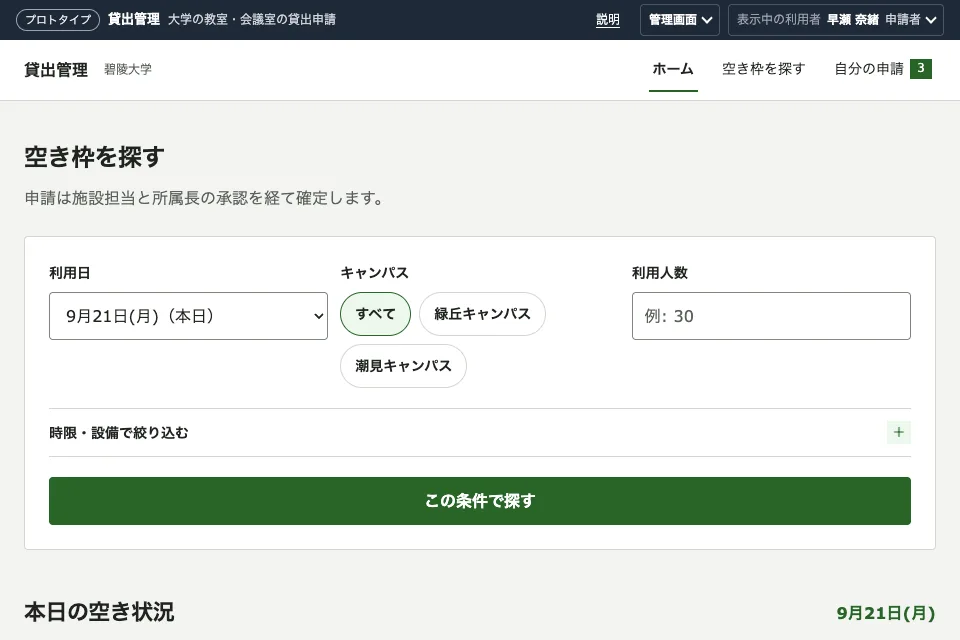Image resolution: width=960 pixels, height=640 pixels.
Task: Click the 本日の空き状況 heading
Action: tap(99, 612)
